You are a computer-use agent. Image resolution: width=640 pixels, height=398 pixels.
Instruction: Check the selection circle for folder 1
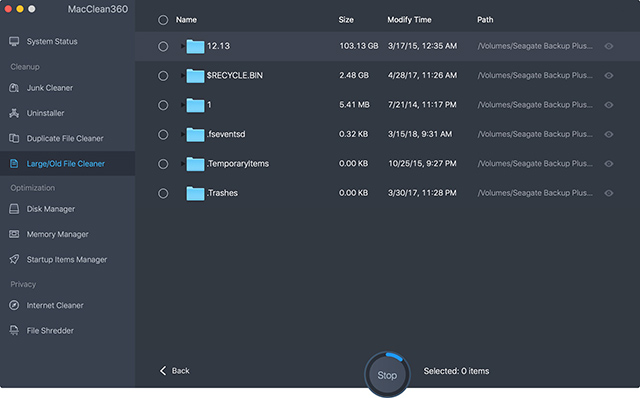(163, 105)
